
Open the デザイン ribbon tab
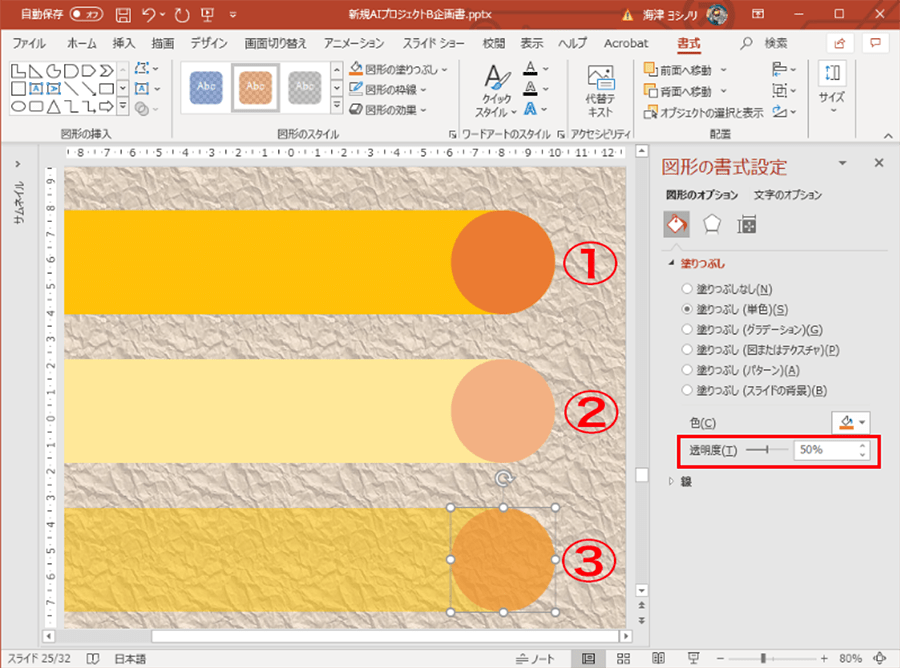209,44
